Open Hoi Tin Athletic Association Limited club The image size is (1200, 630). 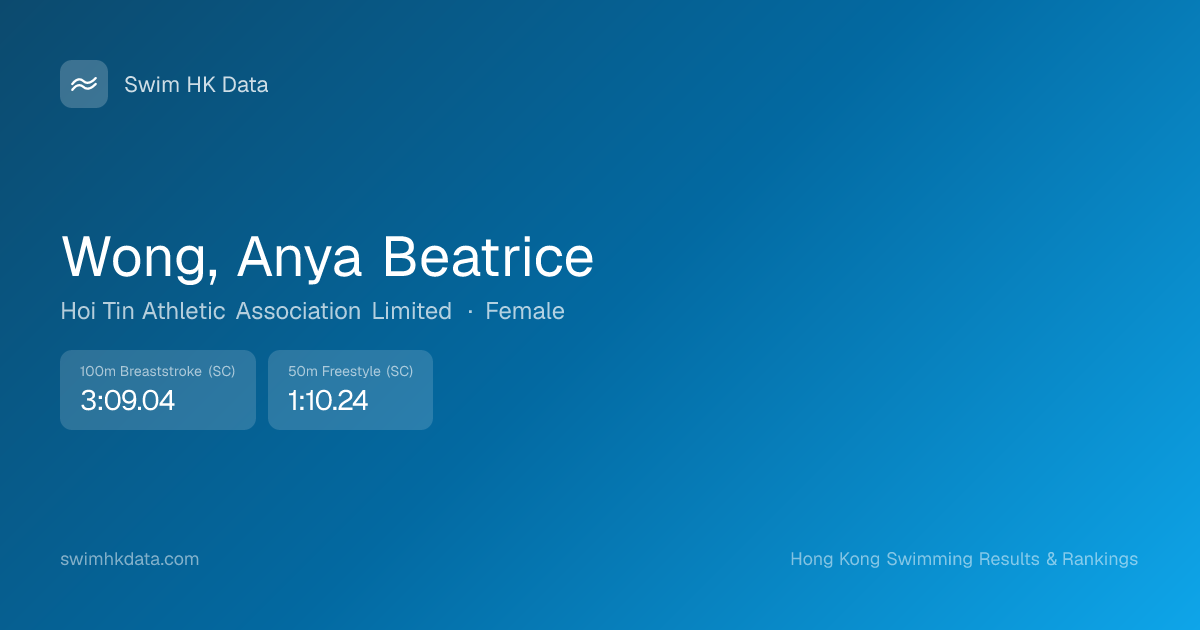click(x=256, y=311)
